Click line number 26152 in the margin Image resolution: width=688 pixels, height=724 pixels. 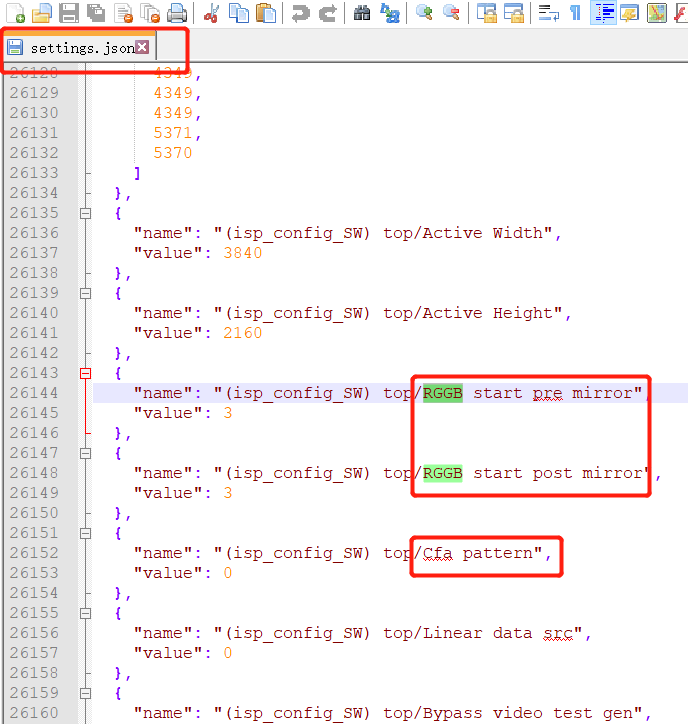[x=34, y=553]
